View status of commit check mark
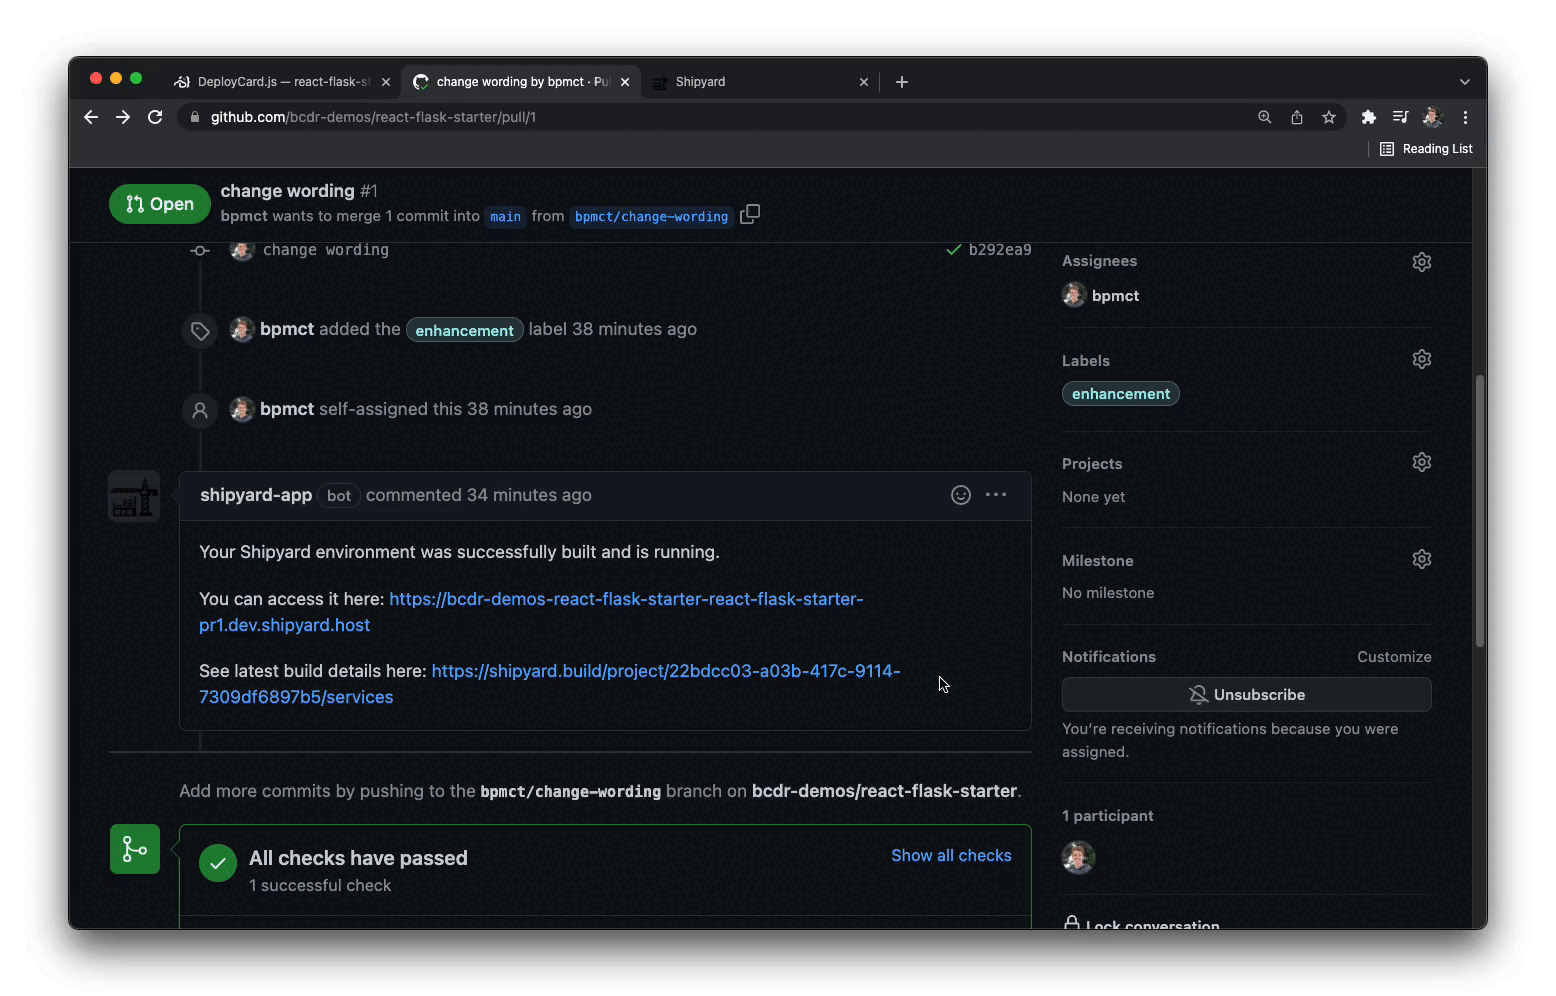This screenshot has width=1556, height=996. click(x=954, y=250)
